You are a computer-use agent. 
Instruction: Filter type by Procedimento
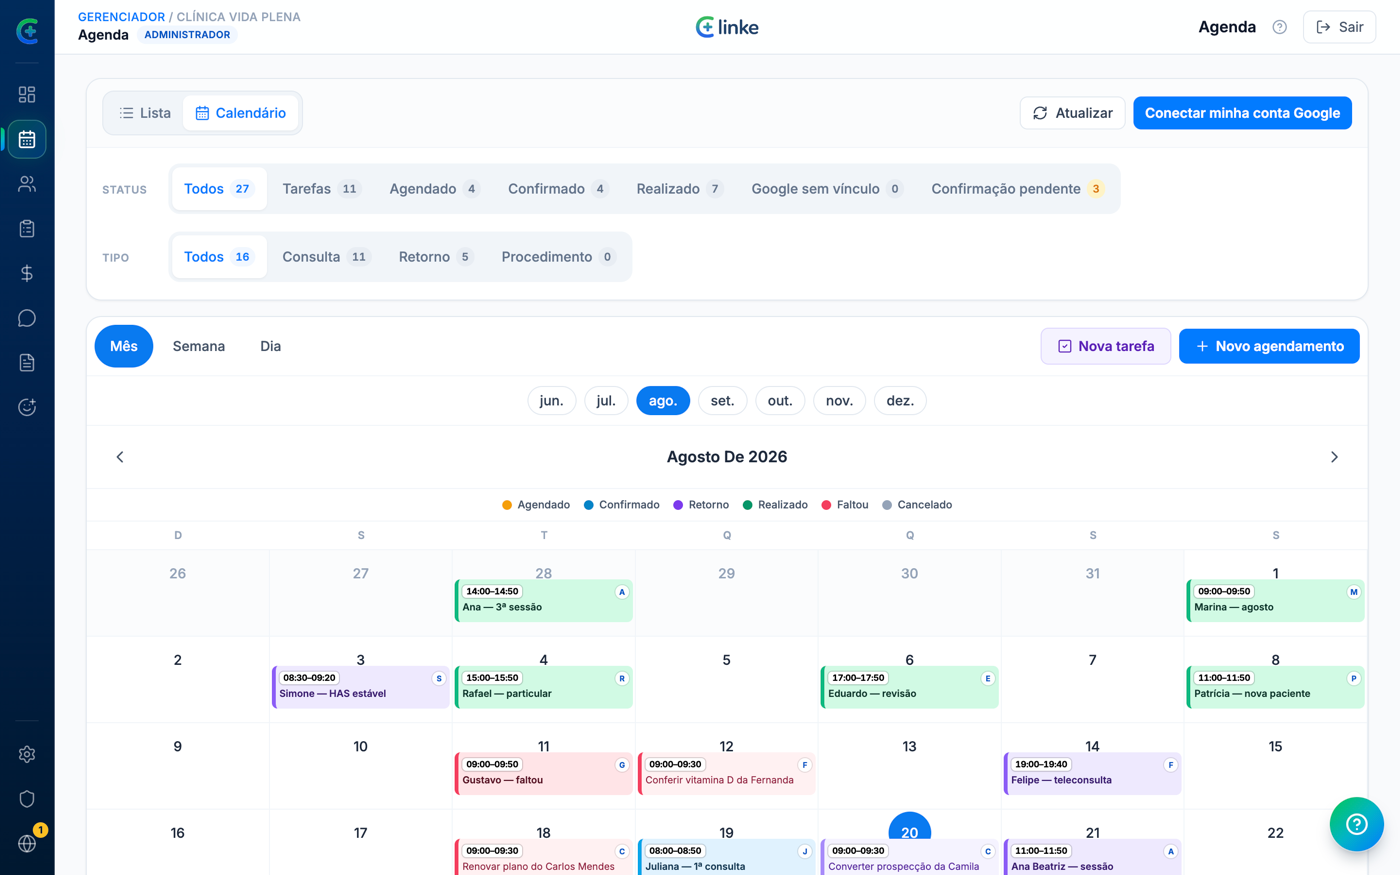click(558, 257)
